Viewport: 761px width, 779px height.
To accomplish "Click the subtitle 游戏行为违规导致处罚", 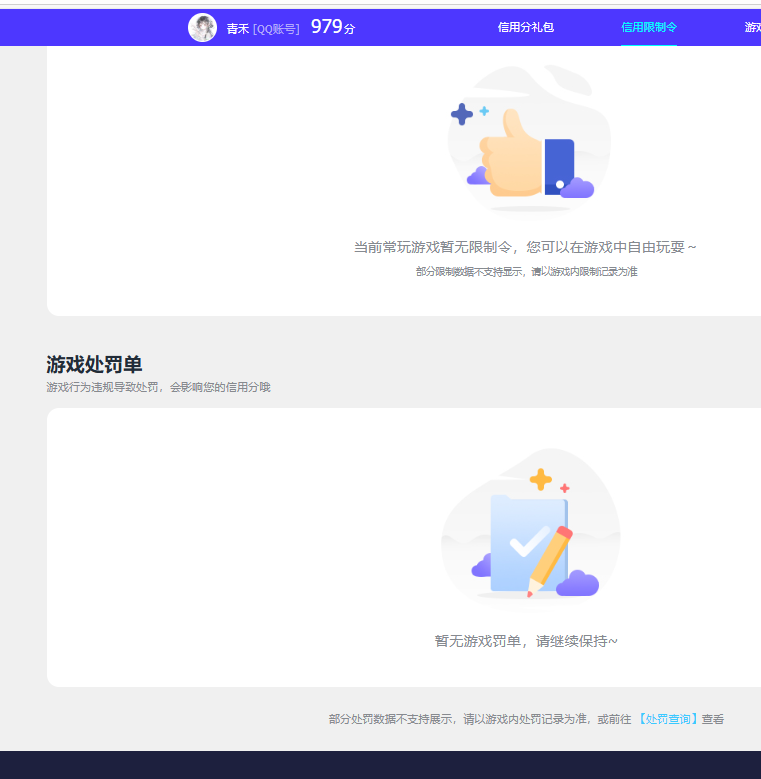I will tap(102, 387).
